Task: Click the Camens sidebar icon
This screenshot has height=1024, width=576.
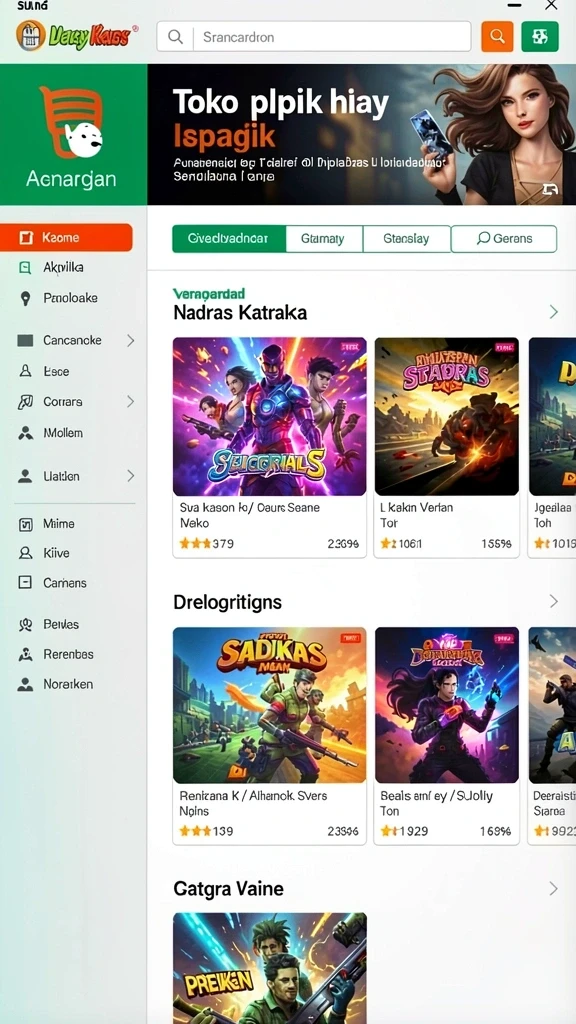Action: (x=25, y=583)
